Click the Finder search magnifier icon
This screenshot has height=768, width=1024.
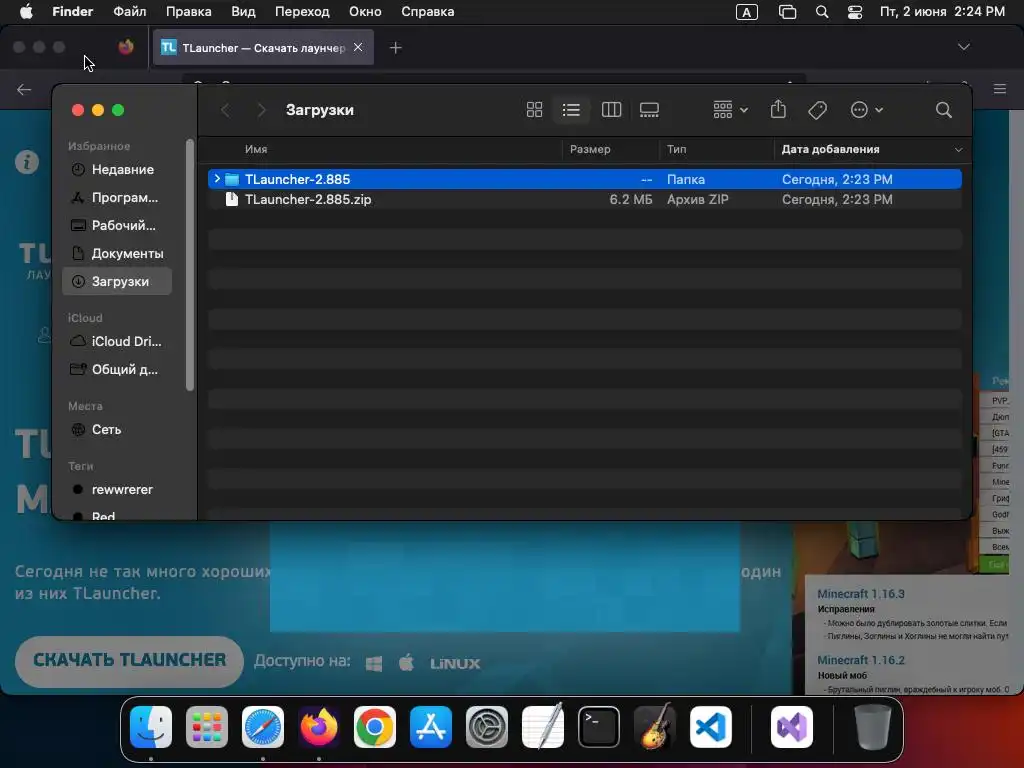(943, 110)
